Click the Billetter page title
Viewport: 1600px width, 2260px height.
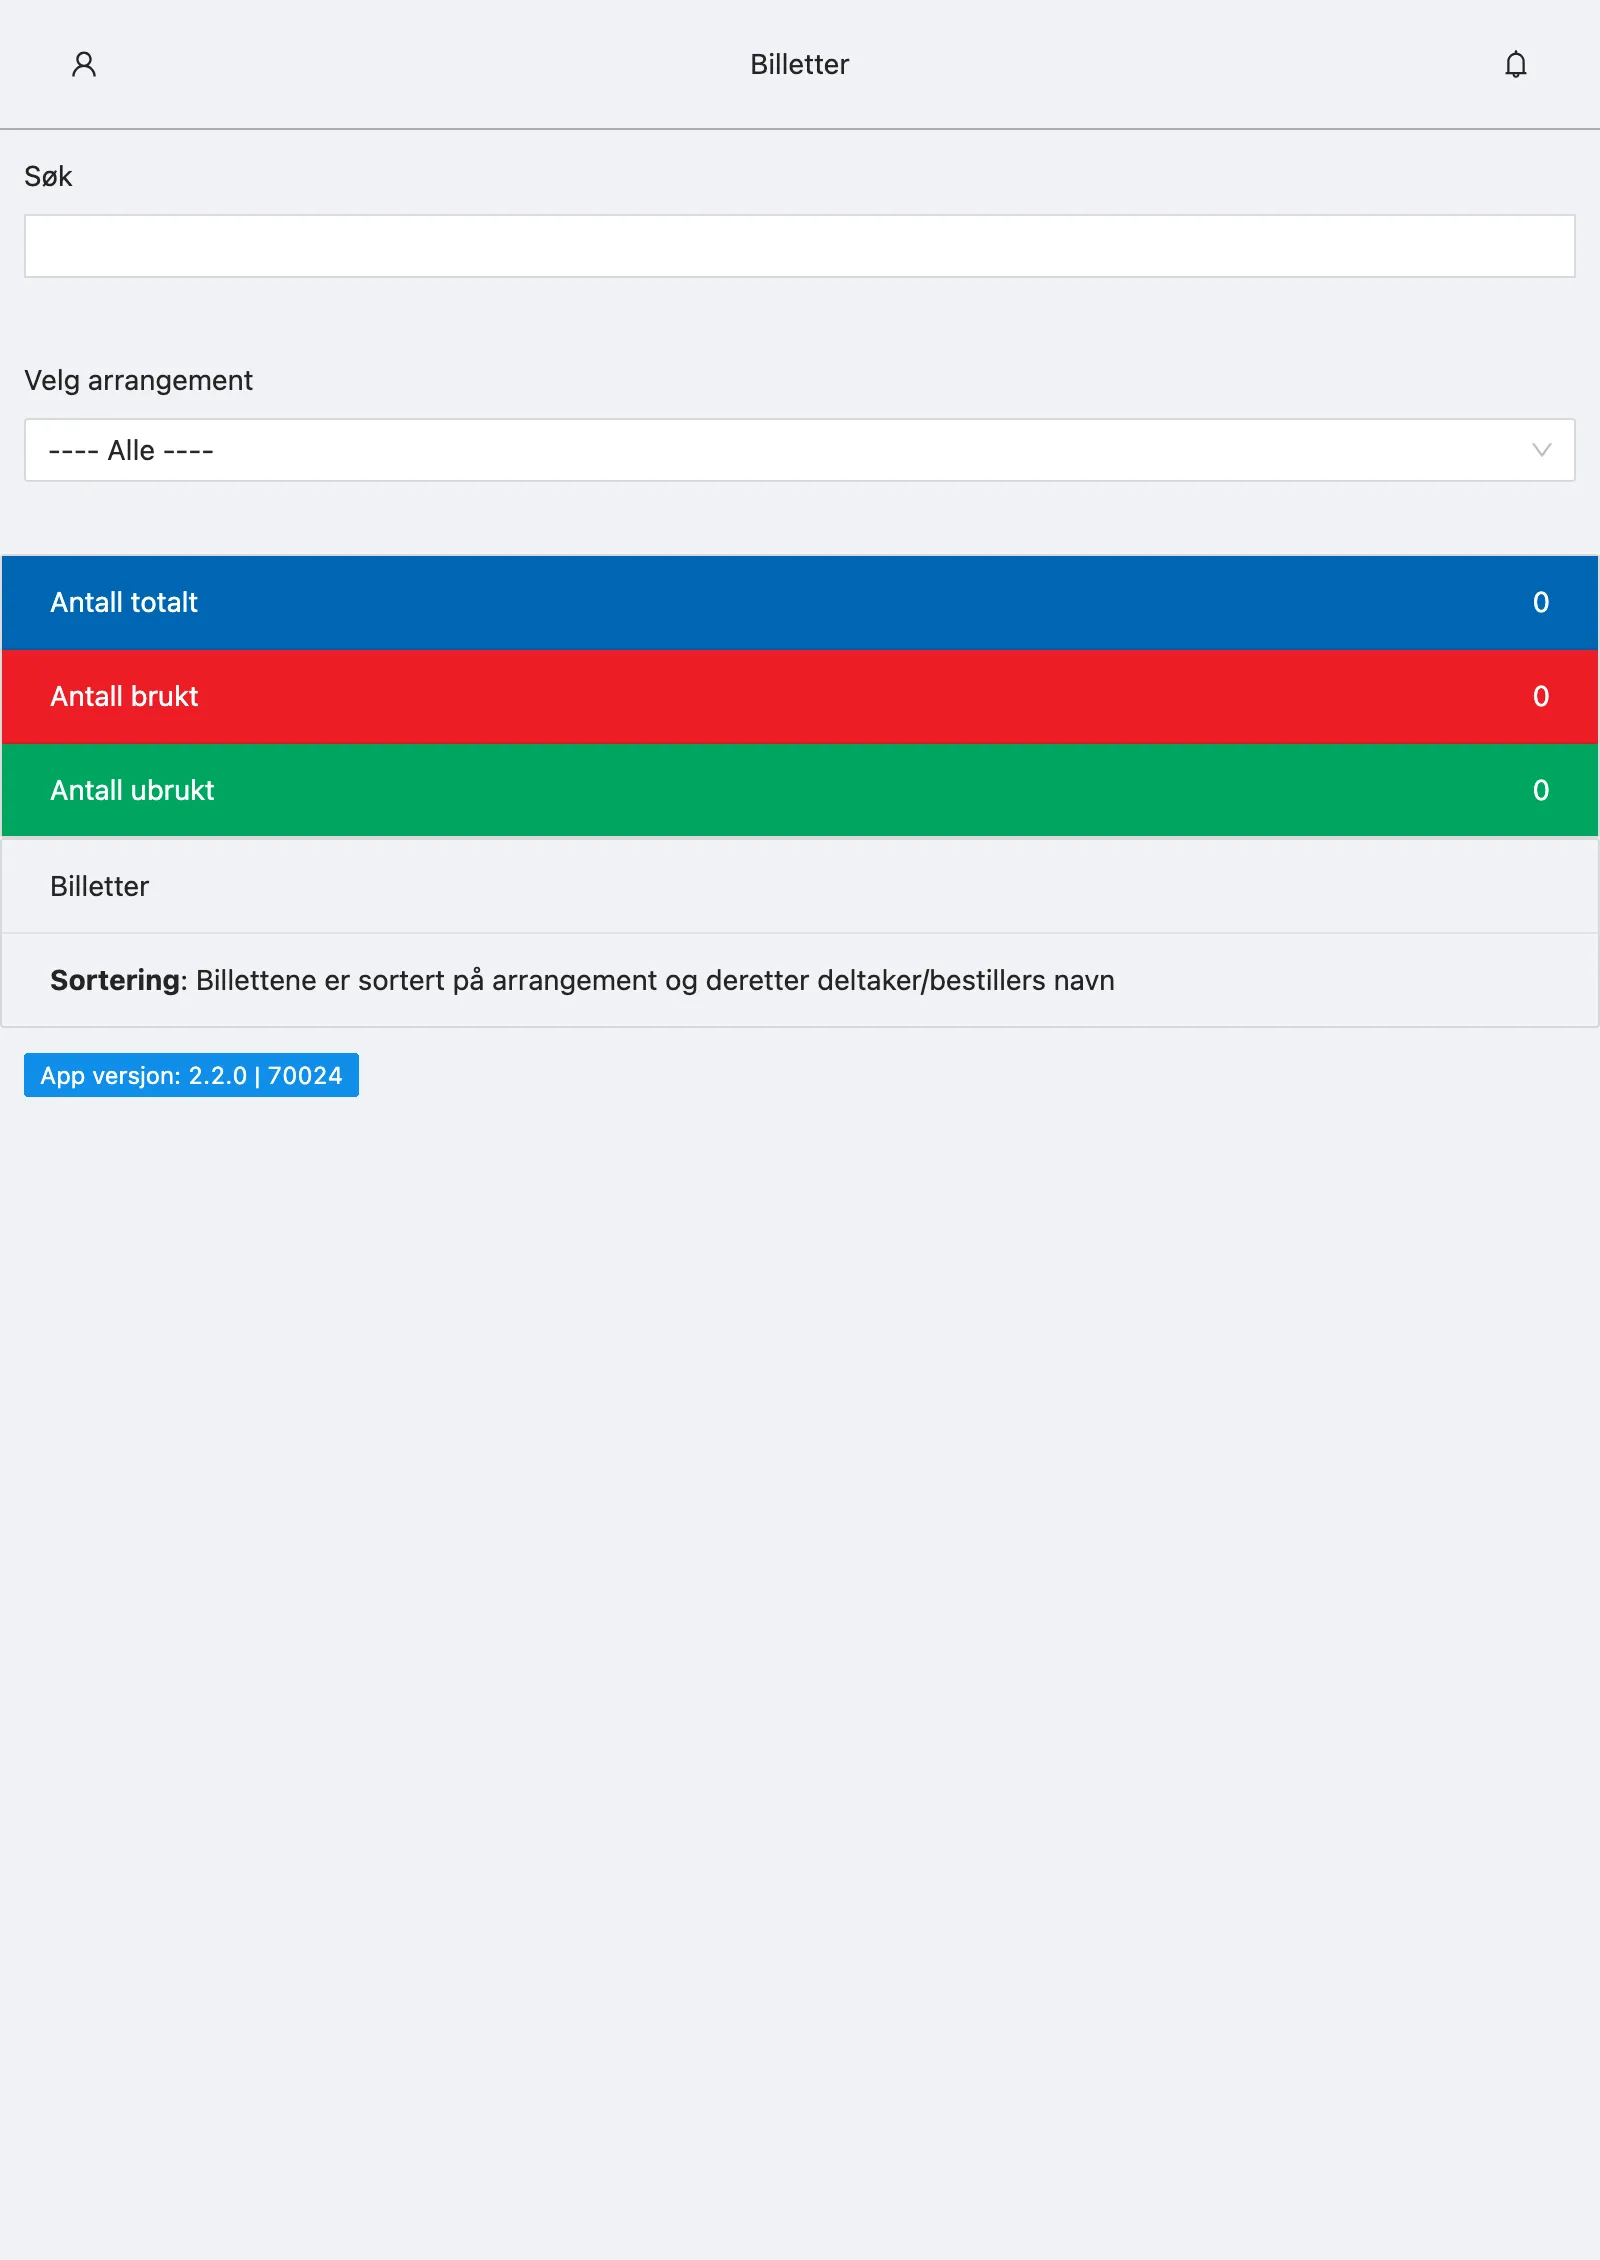tap(800, 65)
